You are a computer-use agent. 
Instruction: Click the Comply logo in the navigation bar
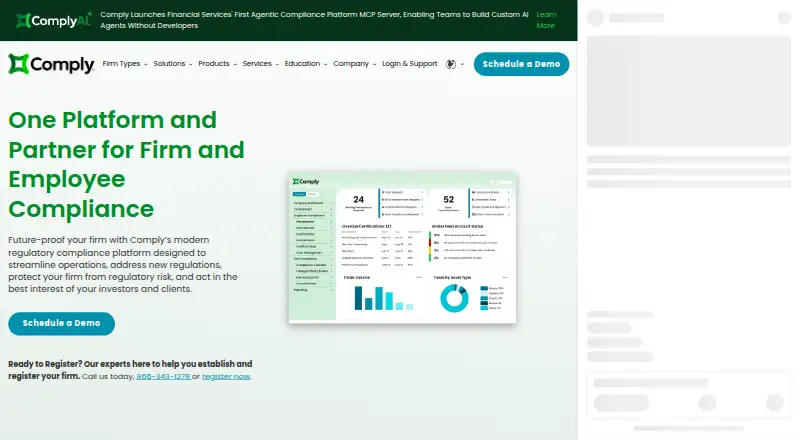(52, 64)
